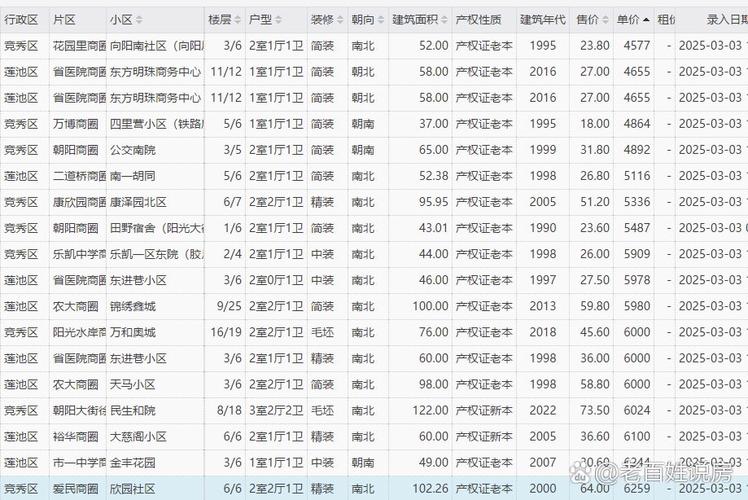Click the floor value 6/7
The height and width of the screenshot is (500, 748).
pos(232,202)
